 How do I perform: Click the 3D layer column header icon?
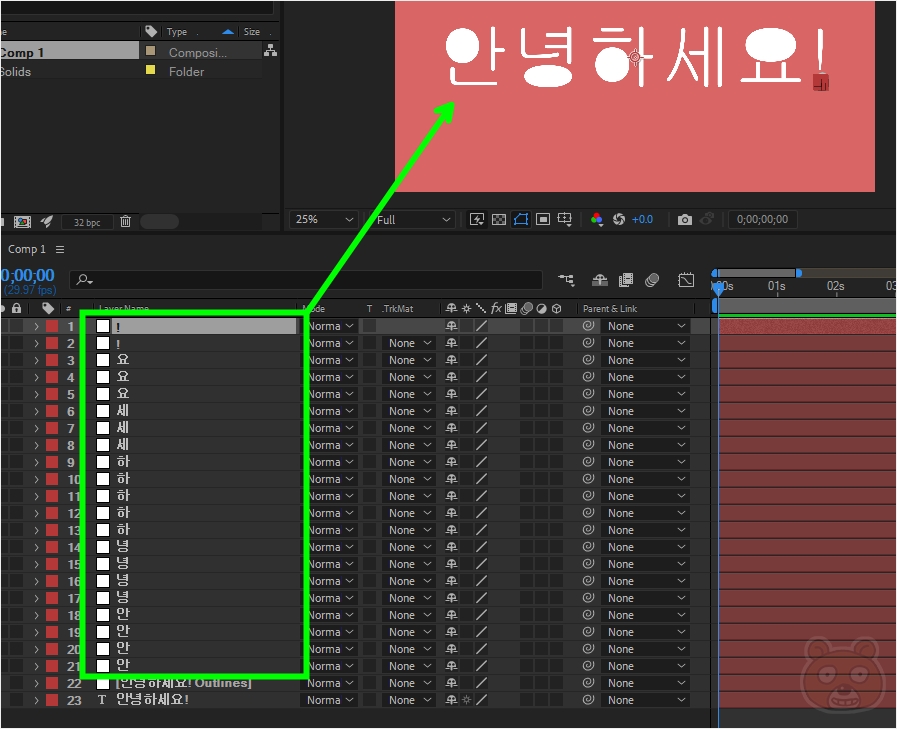click(x=557, y=309)
